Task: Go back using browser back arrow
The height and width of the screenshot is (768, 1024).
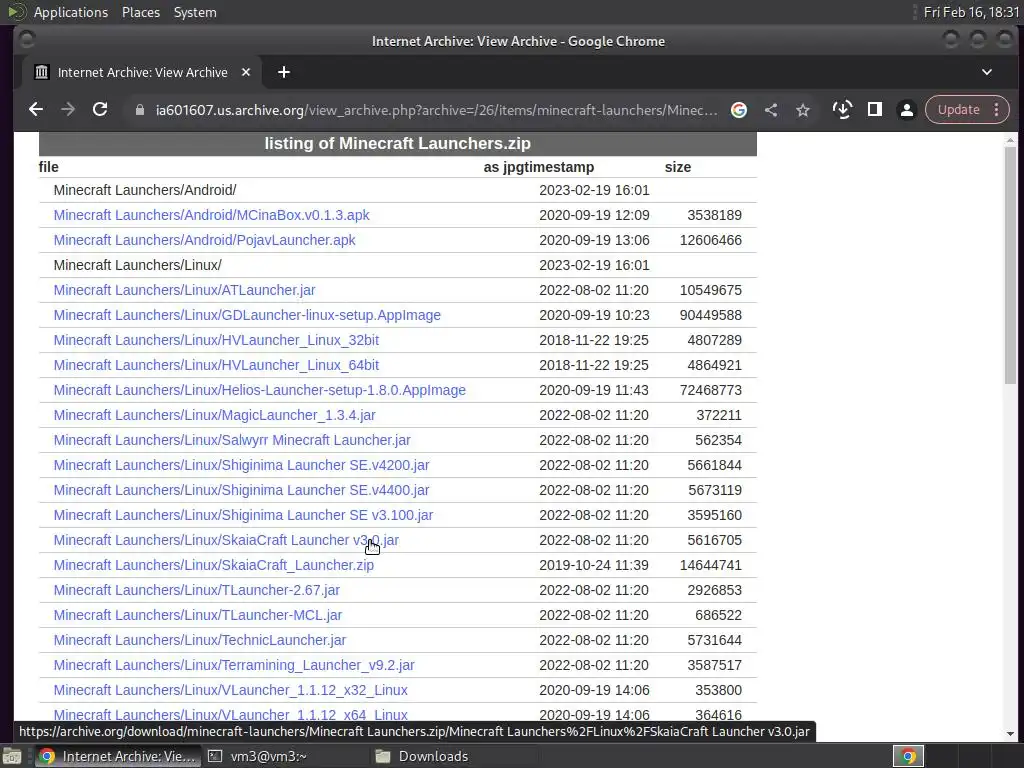Action: 36,110
